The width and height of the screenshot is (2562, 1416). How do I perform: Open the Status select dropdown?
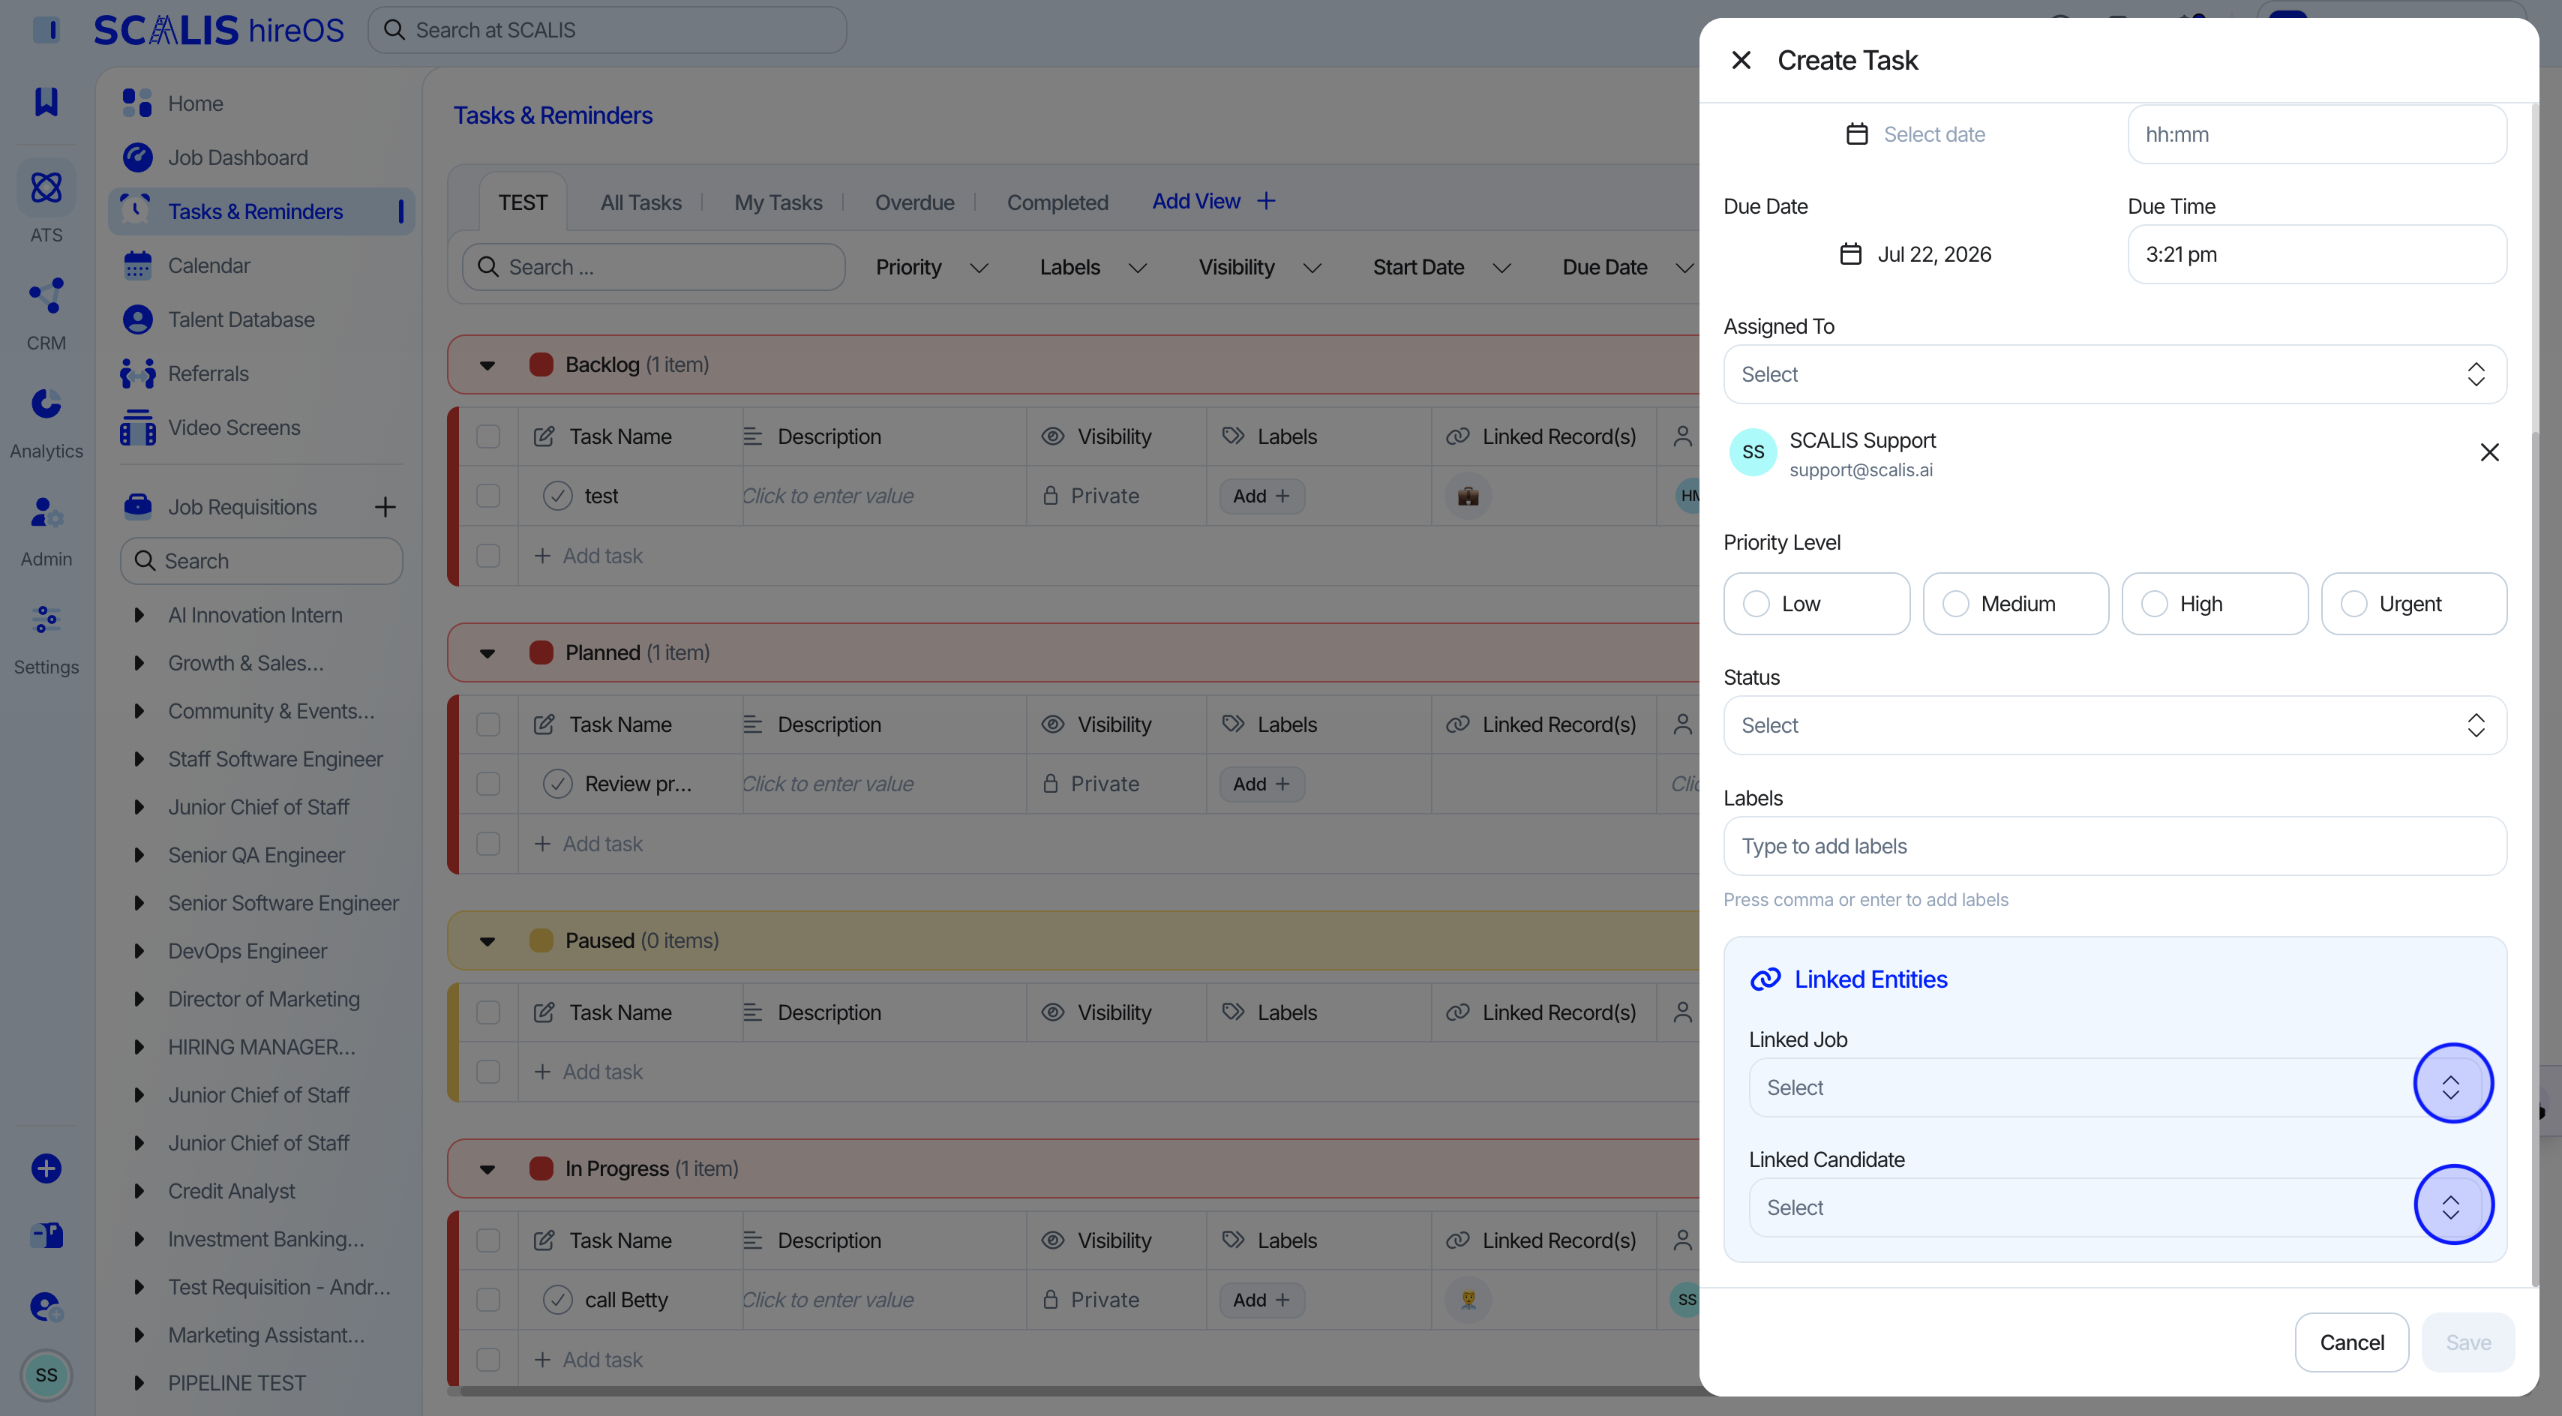[x=2114, y=725]
